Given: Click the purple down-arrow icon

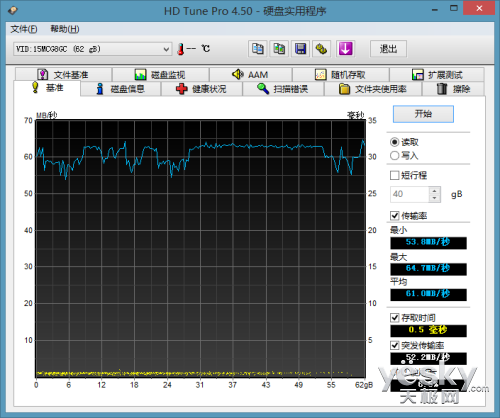Looking at the screenshot, I should click(345, 49).
